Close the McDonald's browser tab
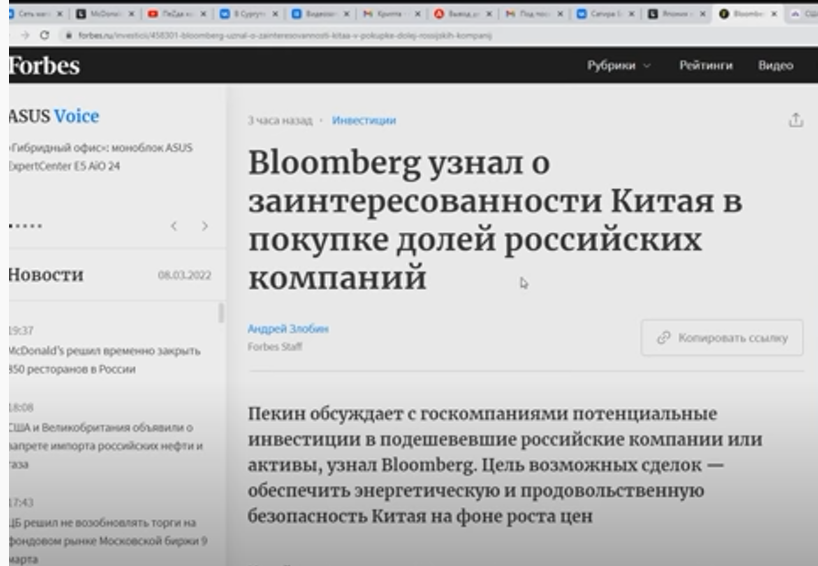The width and height of the screenshot is (818, 566). [131, 15]
